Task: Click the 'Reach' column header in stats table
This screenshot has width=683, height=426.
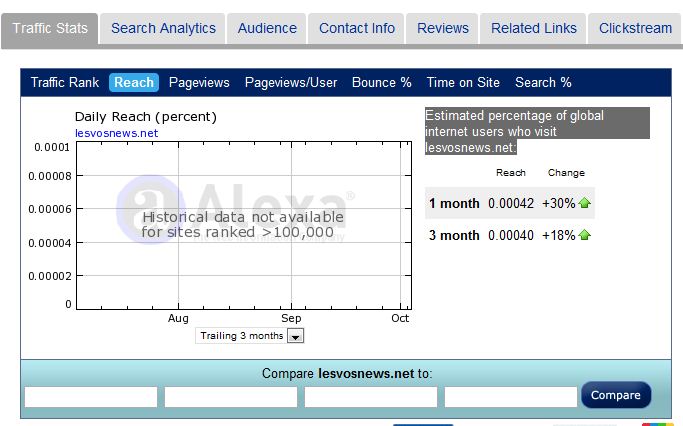Action: 511,173
